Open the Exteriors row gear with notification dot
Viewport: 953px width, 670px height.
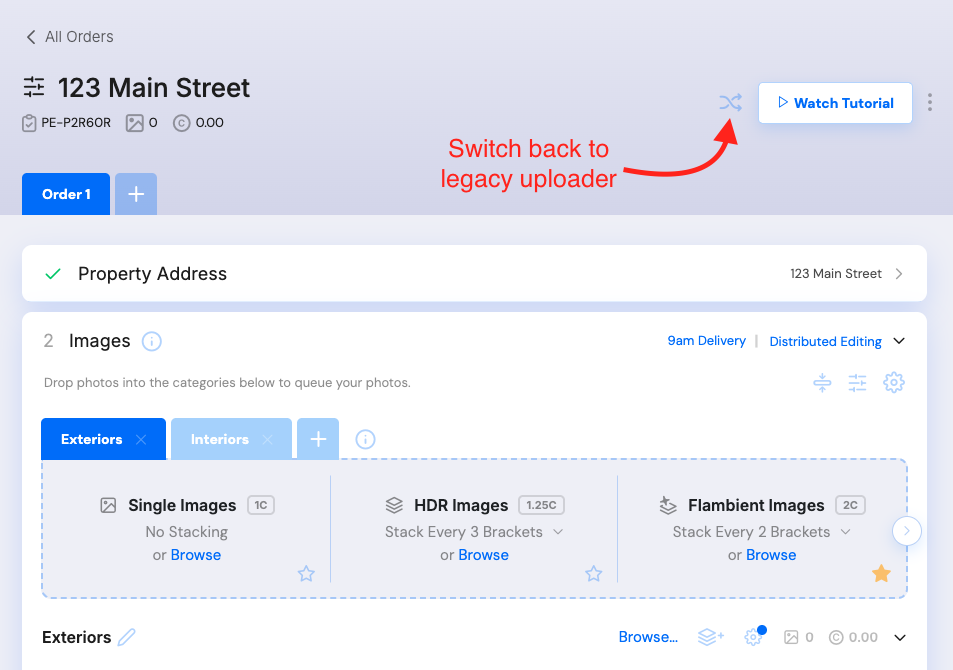(x=753, y=636)
